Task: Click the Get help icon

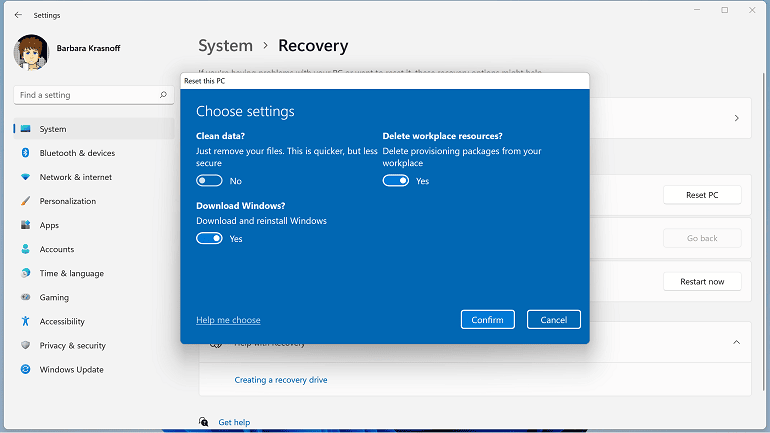Action: point(203,422)
